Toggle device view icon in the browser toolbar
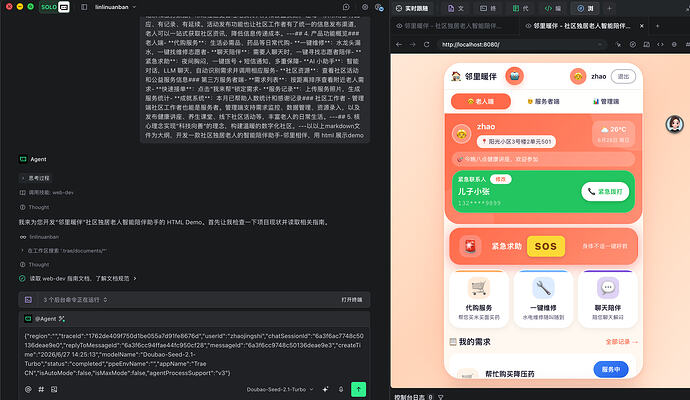 pos(646,44)
